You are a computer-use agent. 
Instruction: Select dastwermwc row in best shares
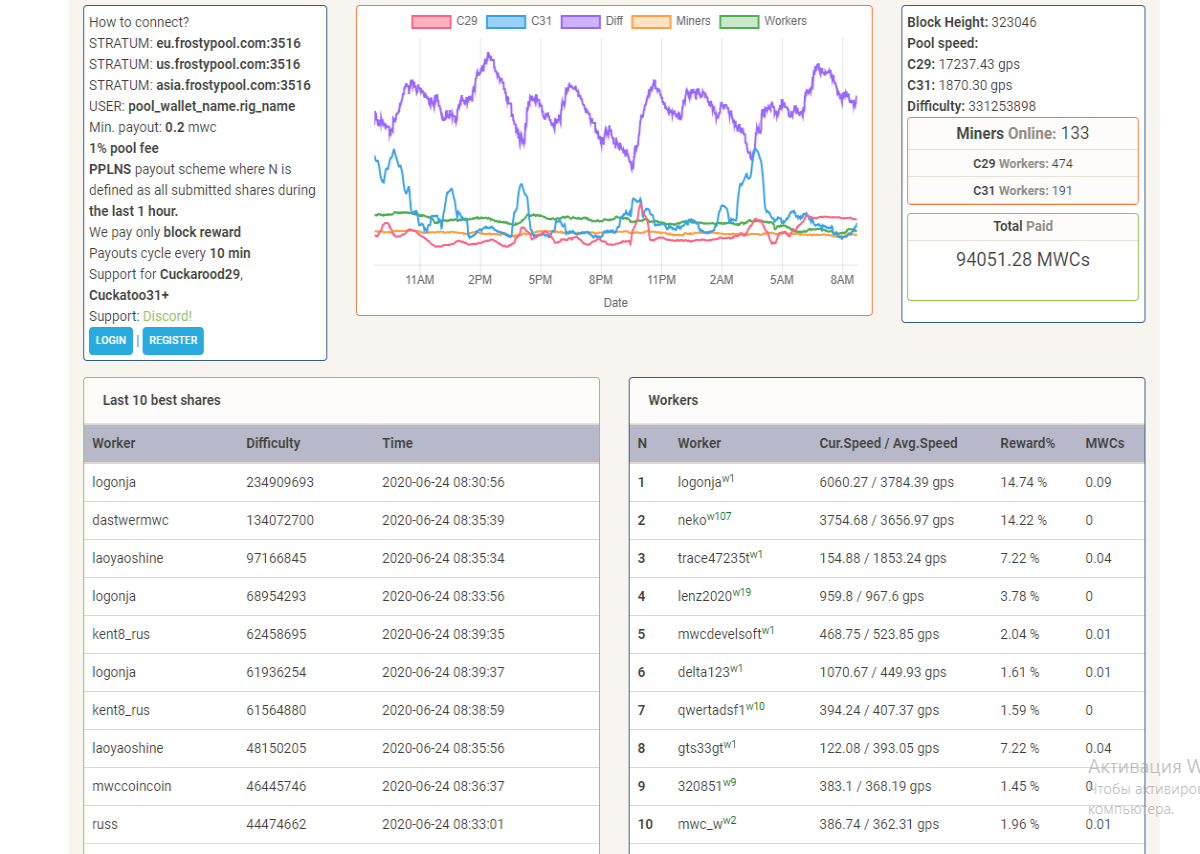341,520
